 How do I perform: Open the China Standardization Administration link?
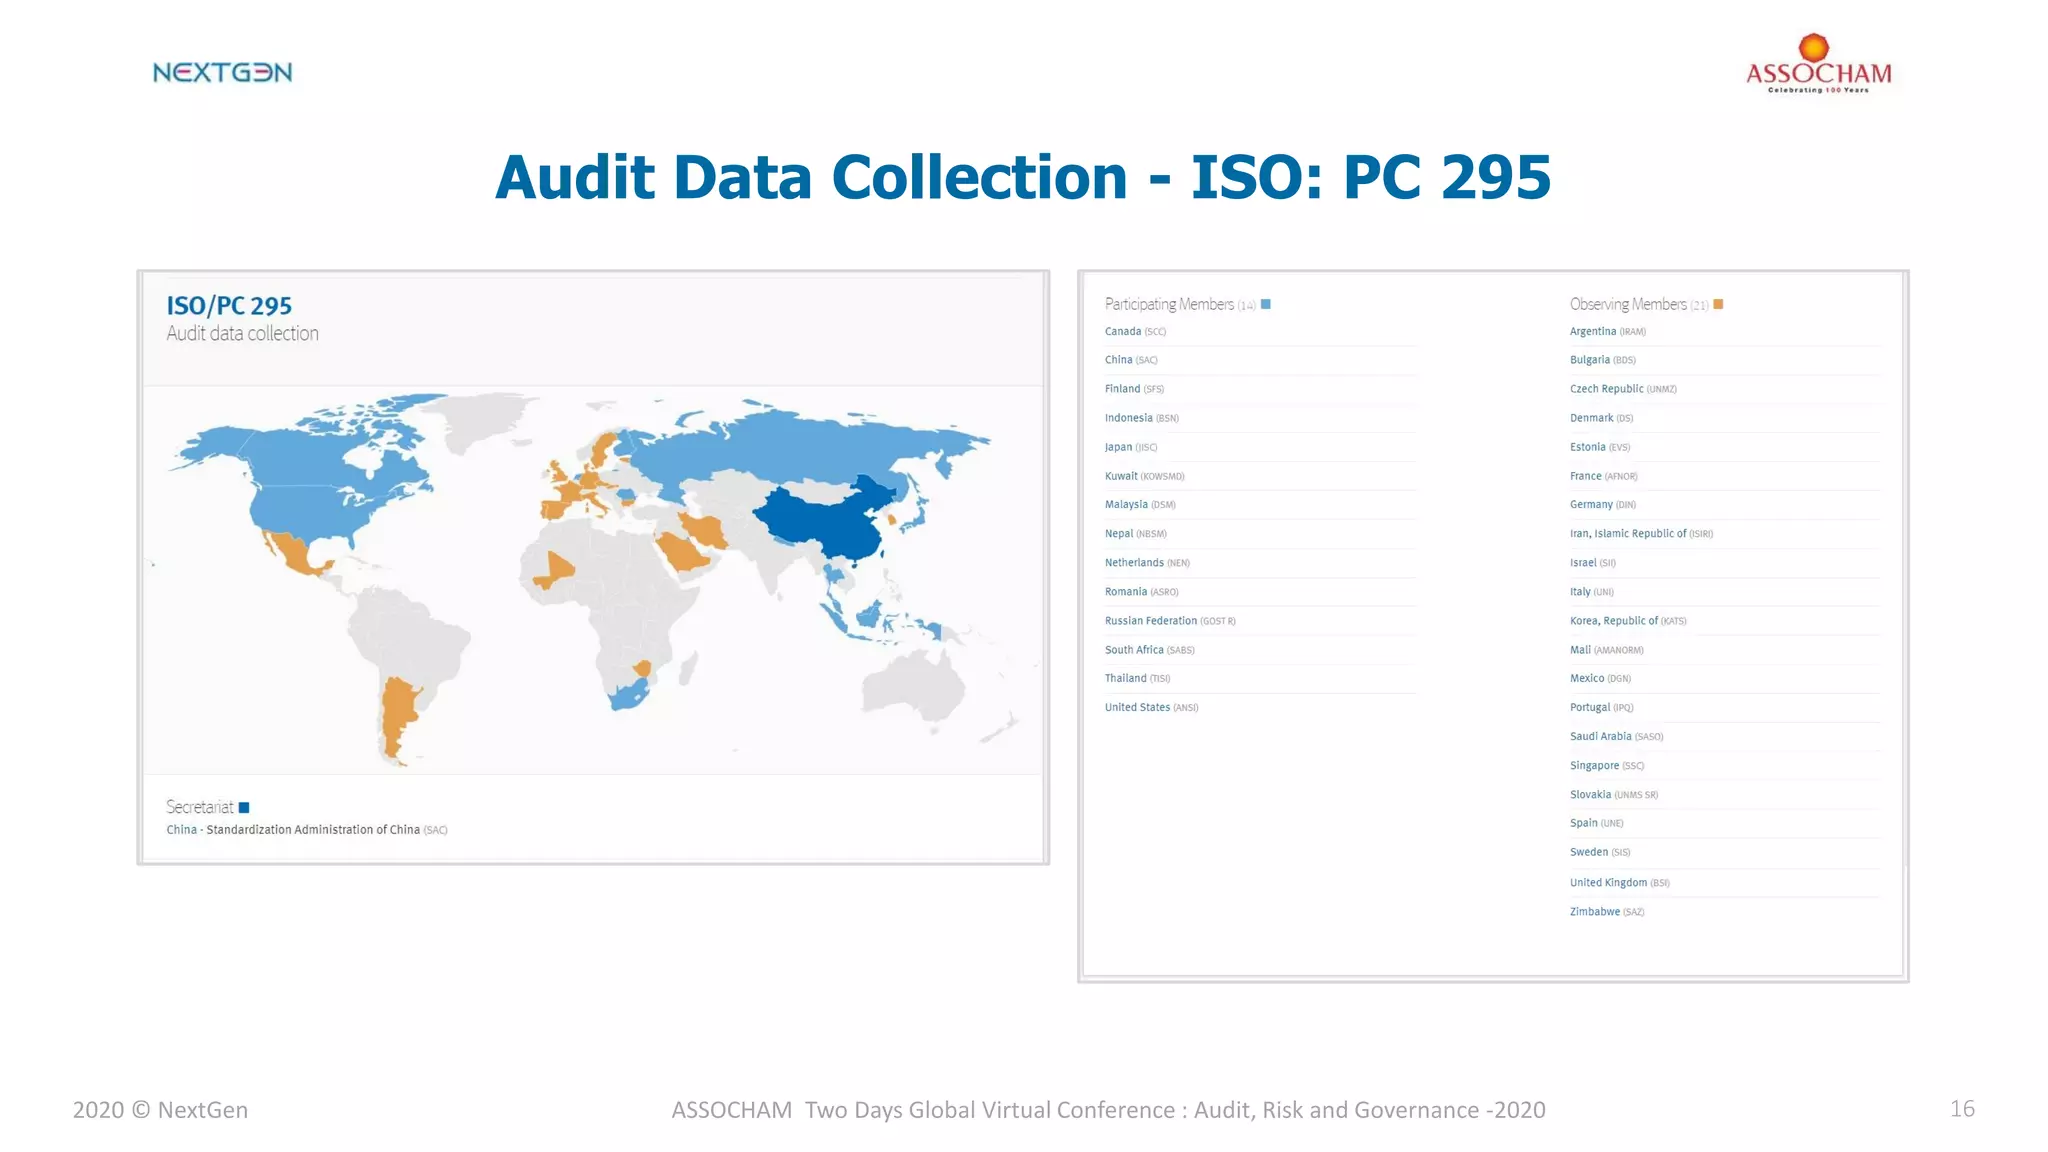point(307,830)
